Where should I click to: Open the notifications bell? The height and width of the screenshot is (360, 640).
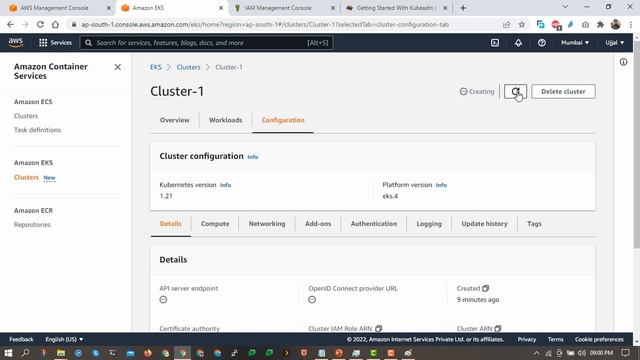[x=518, y=42]
